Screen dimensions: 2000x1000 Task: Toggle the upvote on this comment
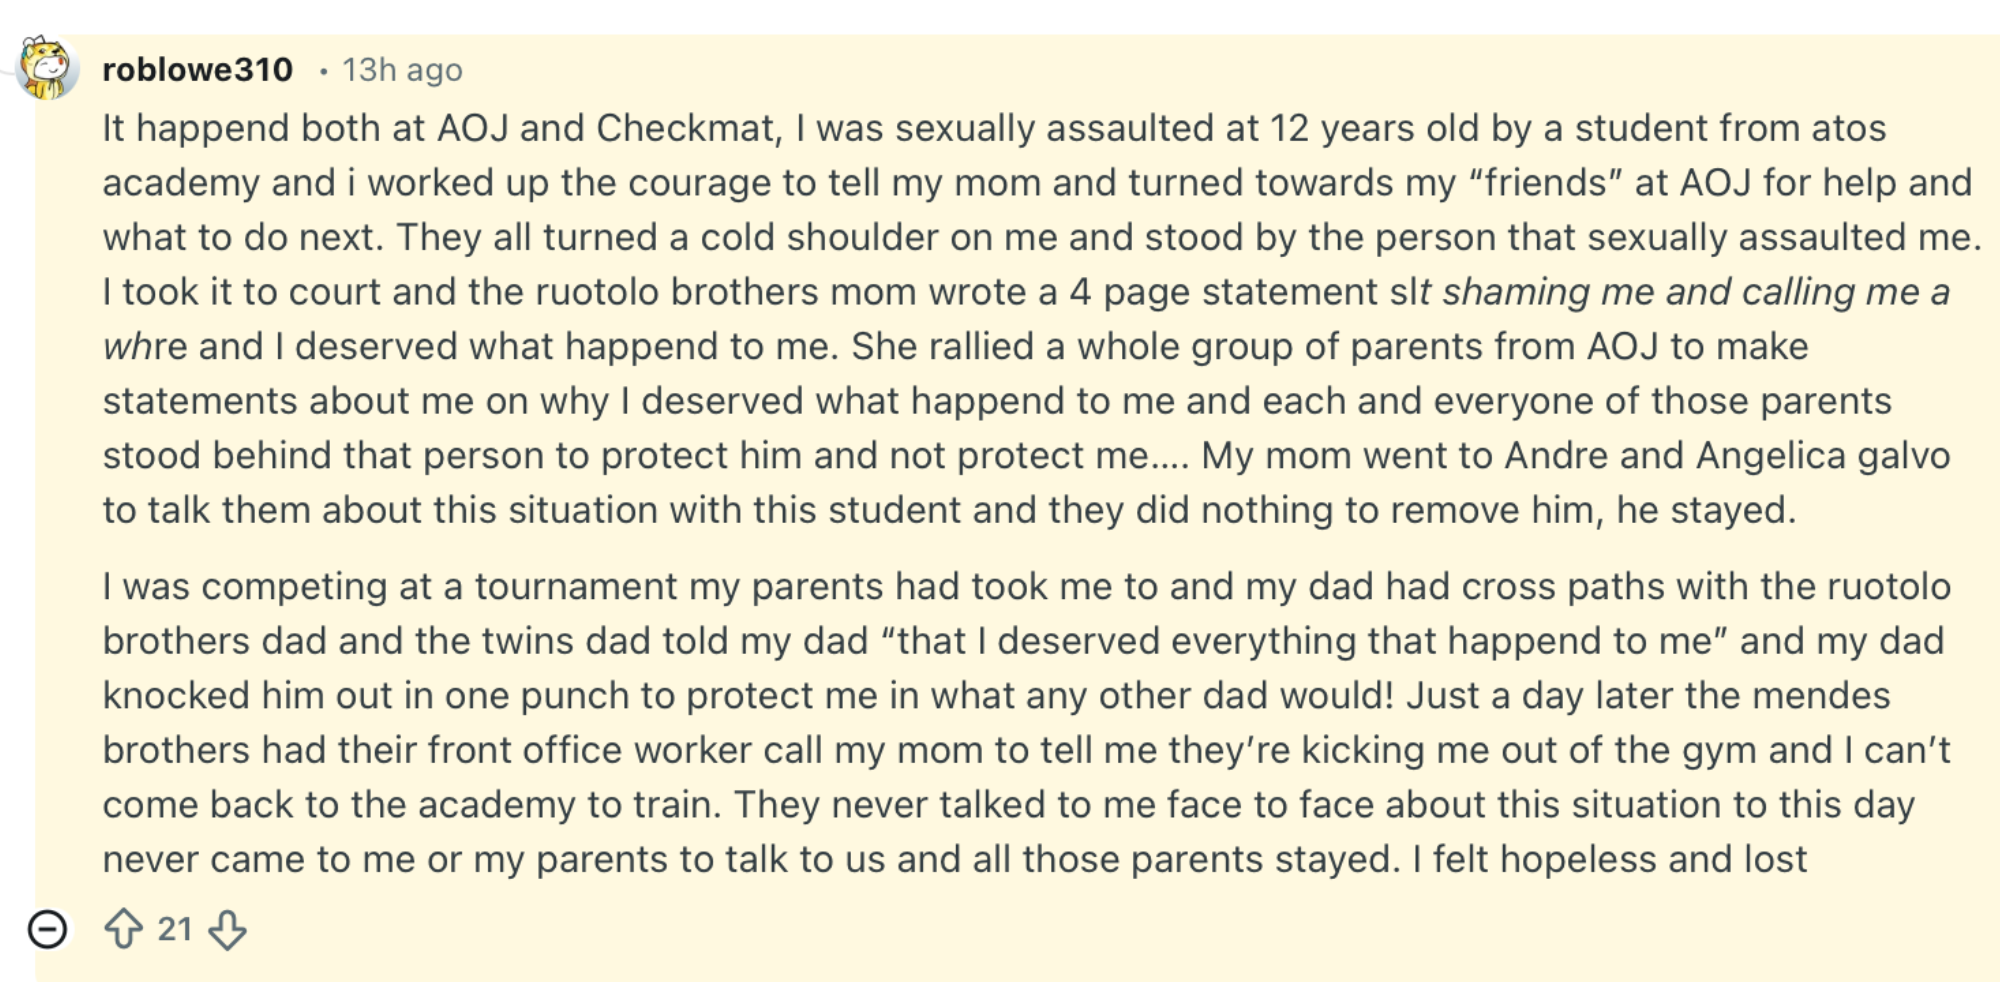[x=121, y=928]
